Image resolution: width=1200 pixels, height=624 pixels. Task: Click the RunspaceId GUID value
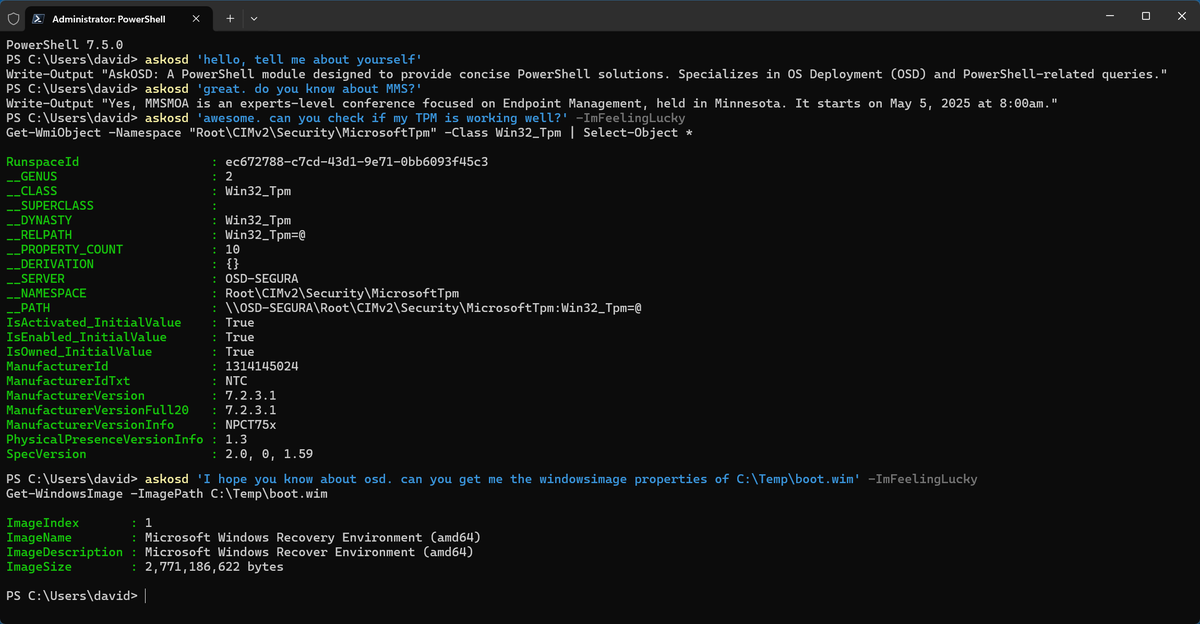tap(356, 162)
